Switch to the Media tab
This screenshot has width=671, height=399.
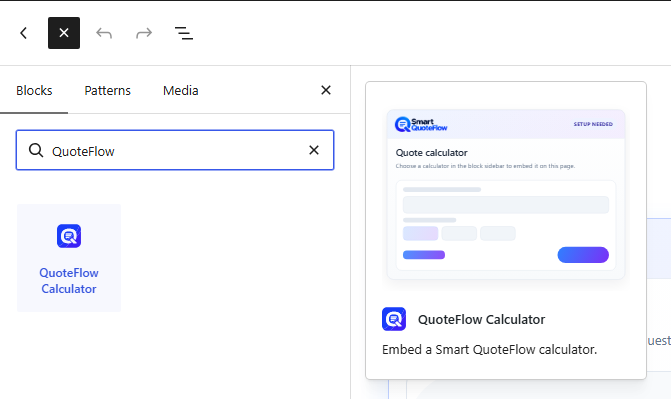point(181,90)
